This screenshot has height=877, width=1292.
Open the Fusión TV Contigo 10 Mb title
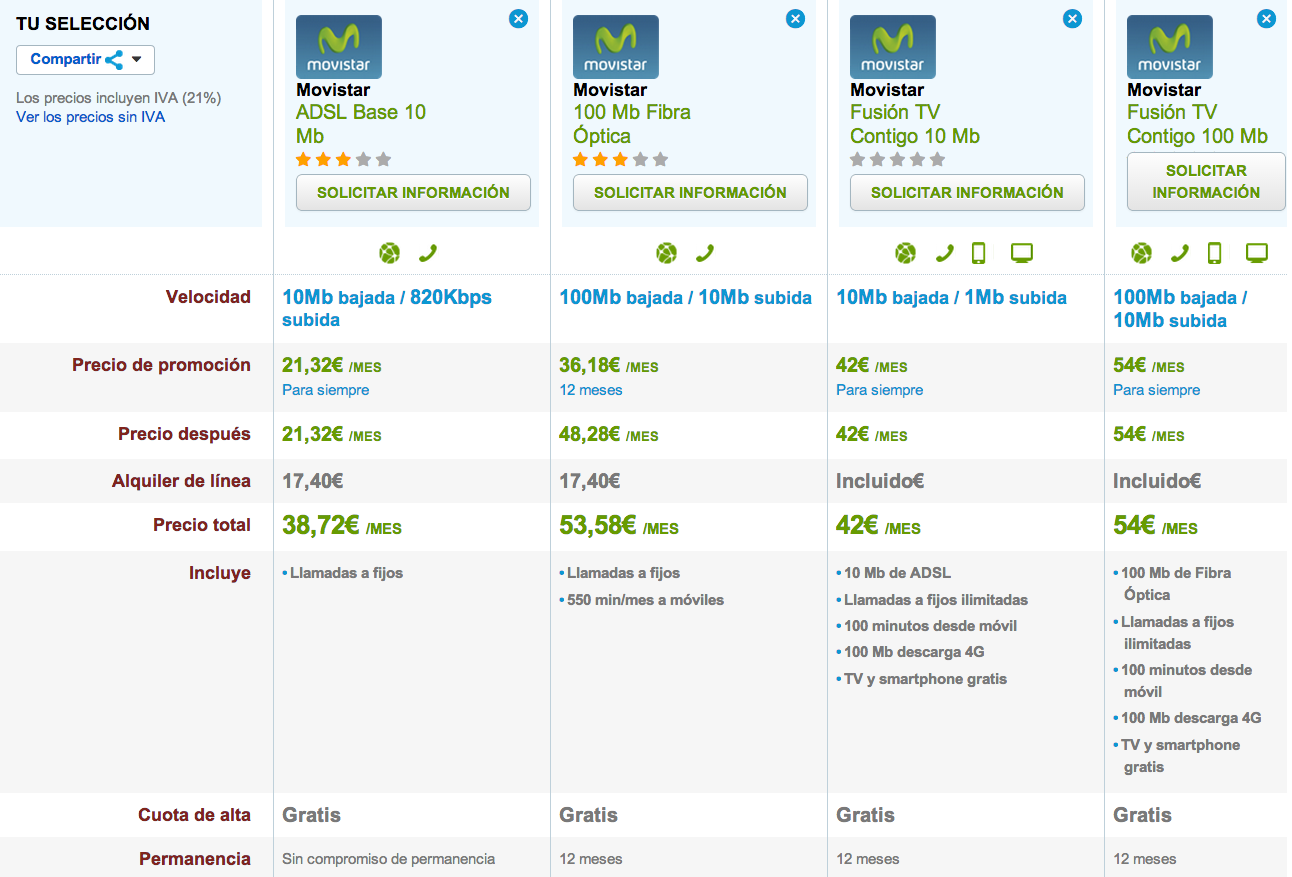(915, 124)
